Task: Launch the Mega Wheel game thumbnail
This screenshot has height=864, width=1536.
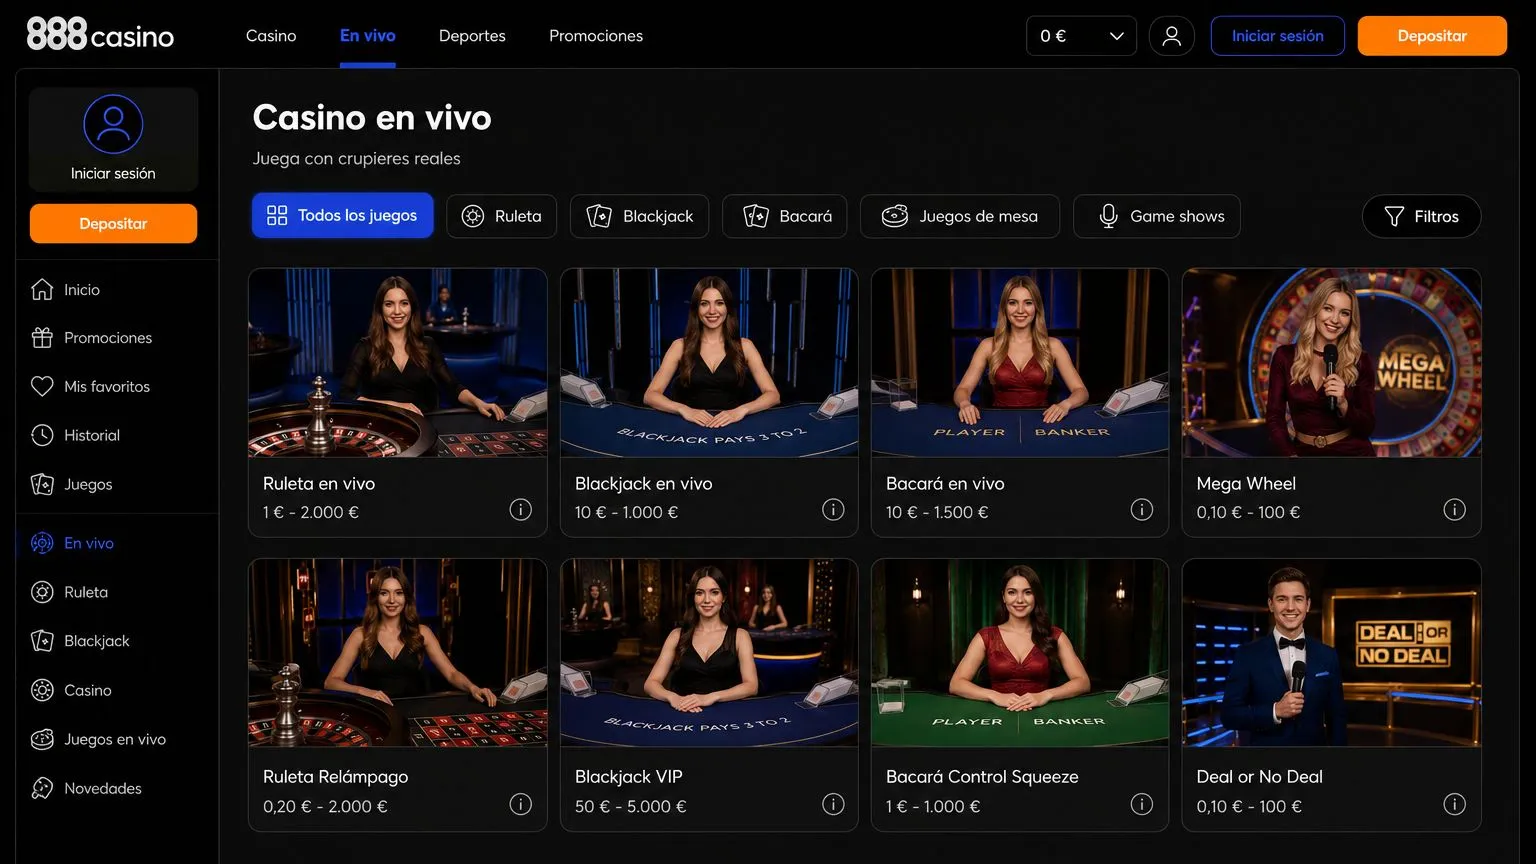Action: pos(1332,363)
